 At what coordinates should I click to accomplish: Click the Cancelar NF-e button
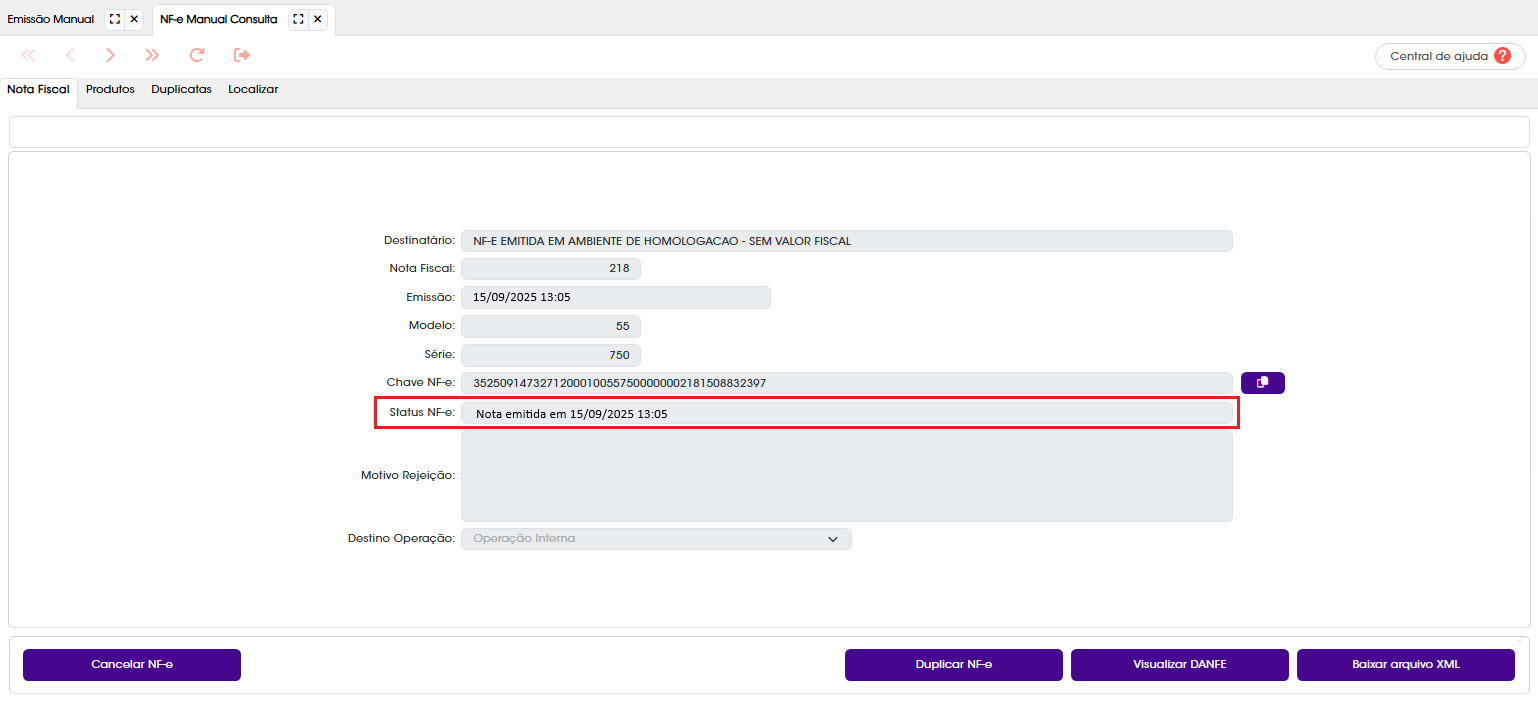[132, 665]
